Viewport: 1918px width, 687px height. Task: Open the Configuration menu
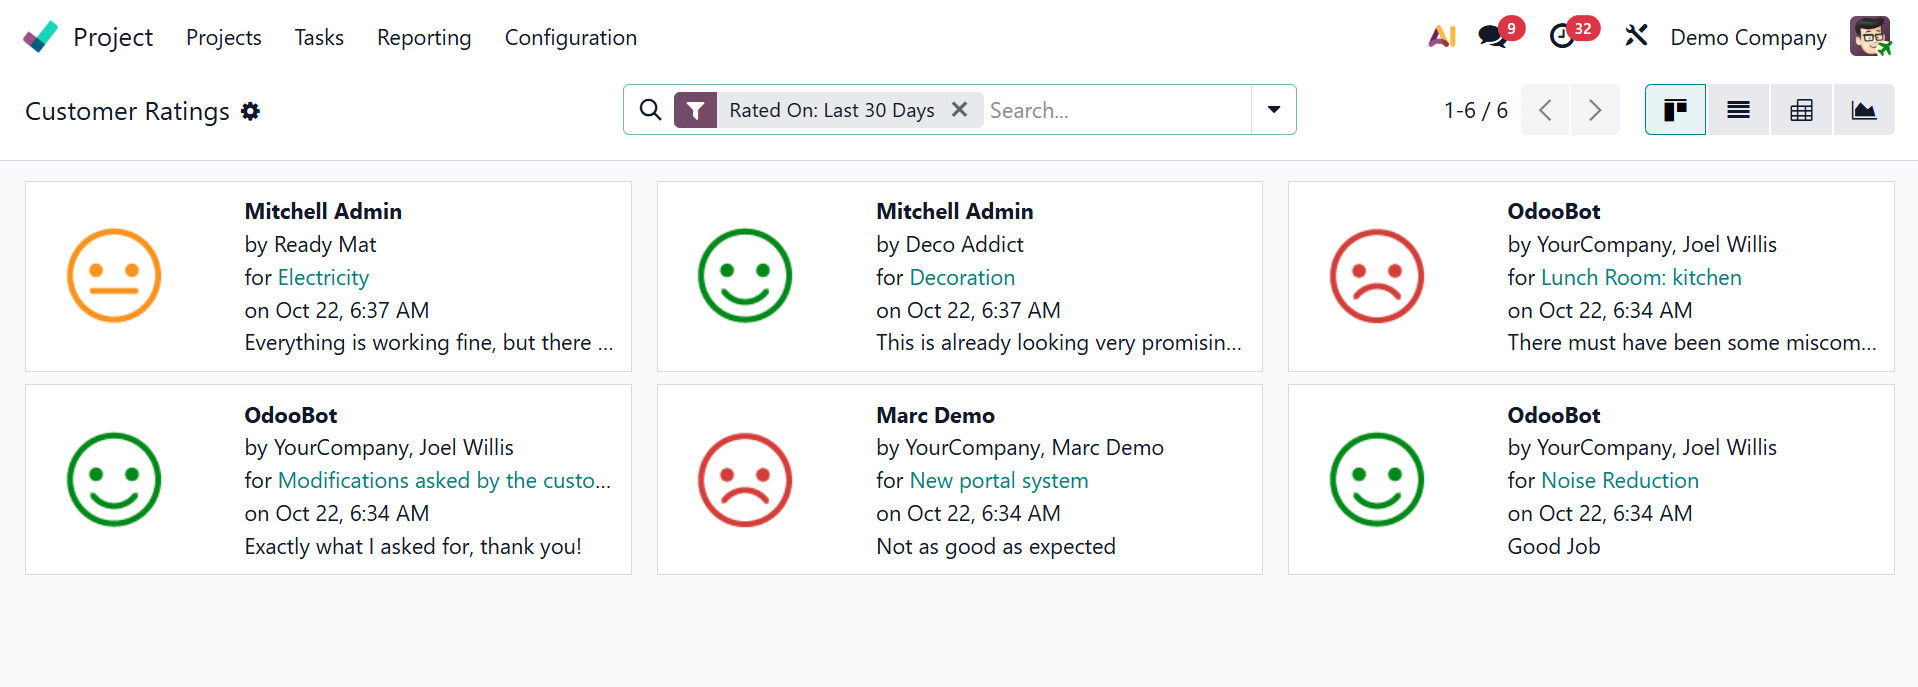click(570, 37)
